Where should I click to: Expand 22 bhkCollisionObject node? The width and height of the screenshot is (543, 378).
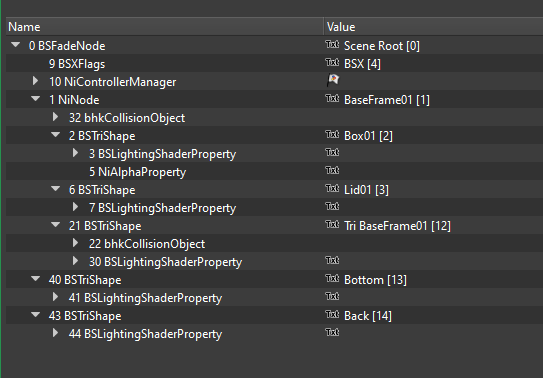75,243
